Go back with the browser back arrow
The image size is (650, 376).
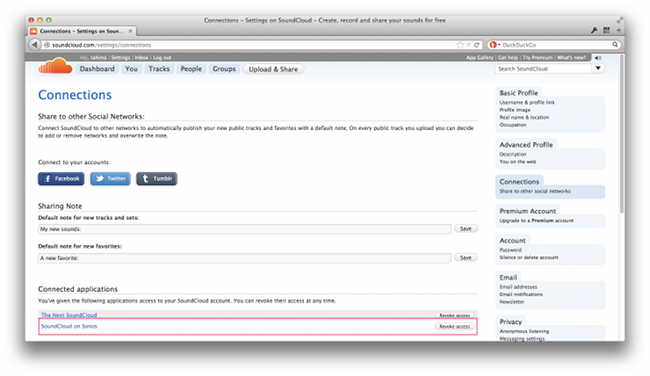point(34,44)
